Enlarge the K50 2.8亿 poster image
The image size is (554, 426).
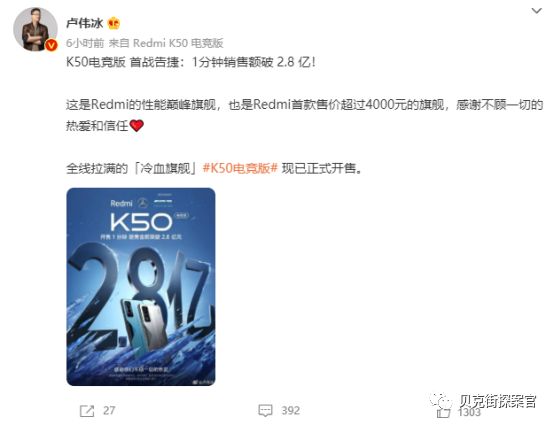pyautogui.click(x=141, y=286)
